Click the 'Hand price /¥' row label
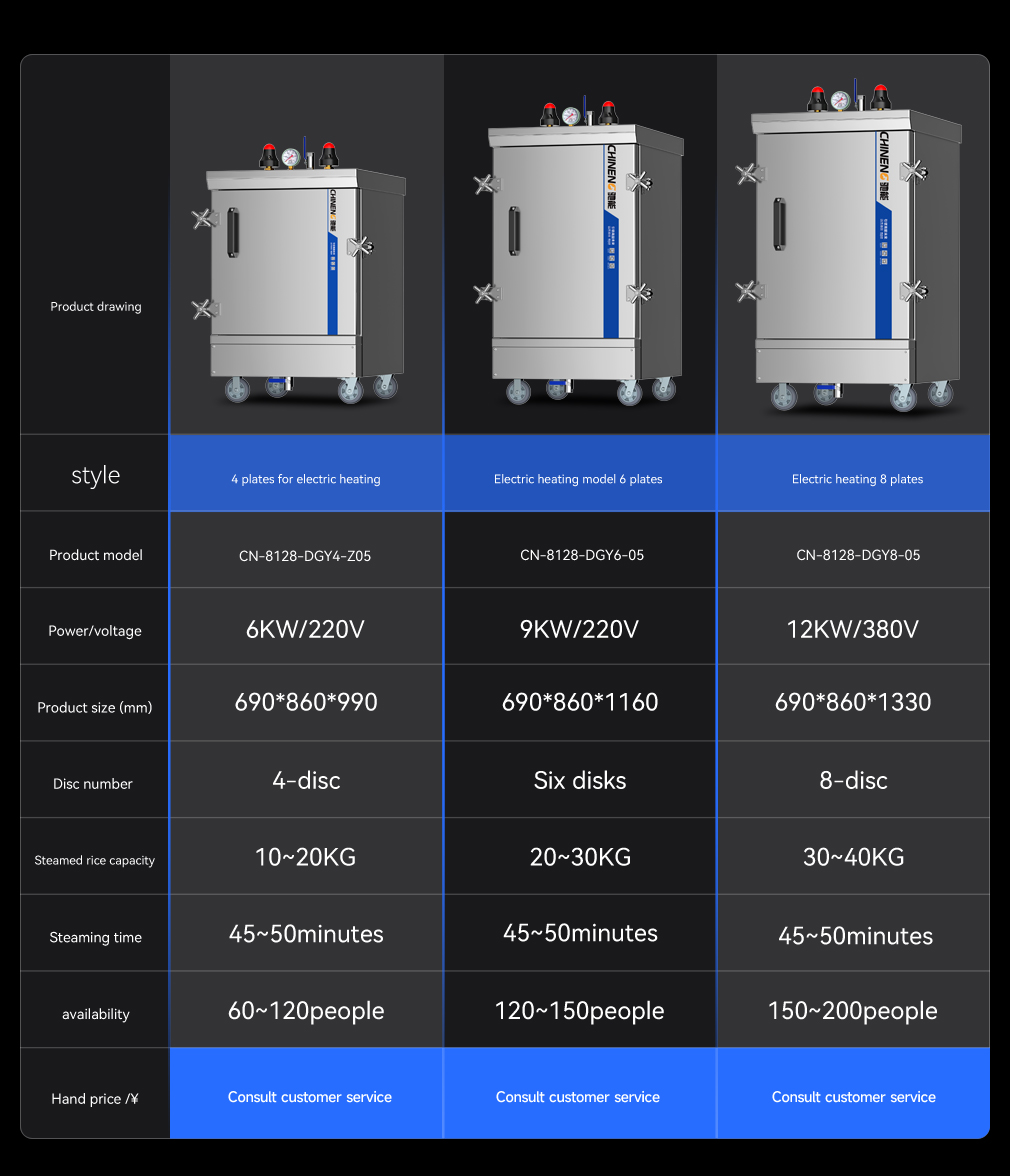The width and height of the screenshot is (1010, 1176). tap(95, 1099)
